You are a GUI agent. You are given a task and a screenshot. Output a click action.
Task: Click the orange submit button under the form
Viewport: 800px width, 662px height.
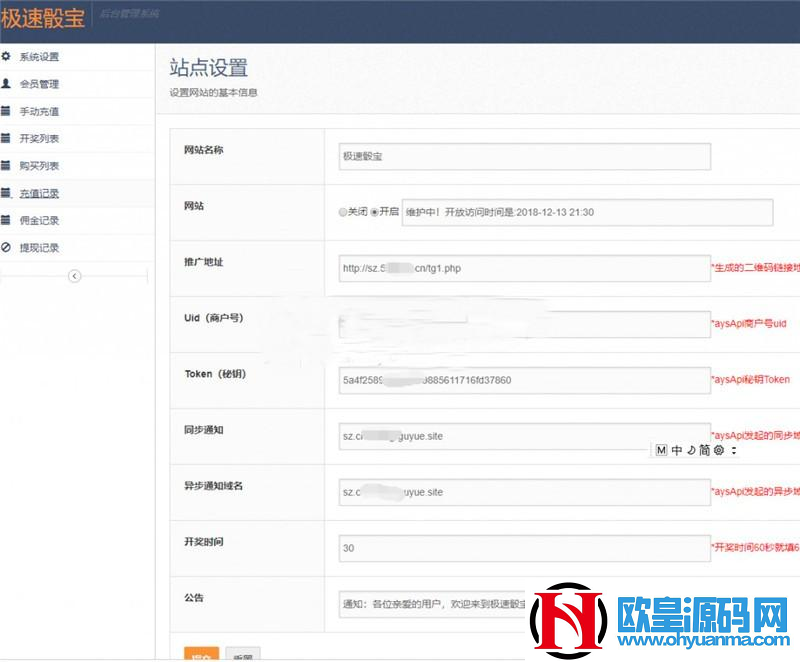coord(202,654)
